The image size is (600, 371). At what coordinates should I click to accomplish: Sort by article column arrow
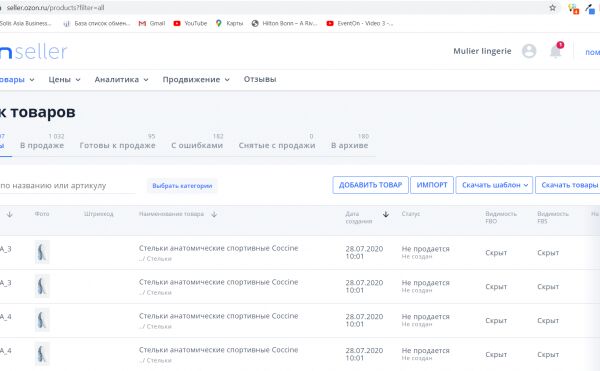click(x=10, y=214)
